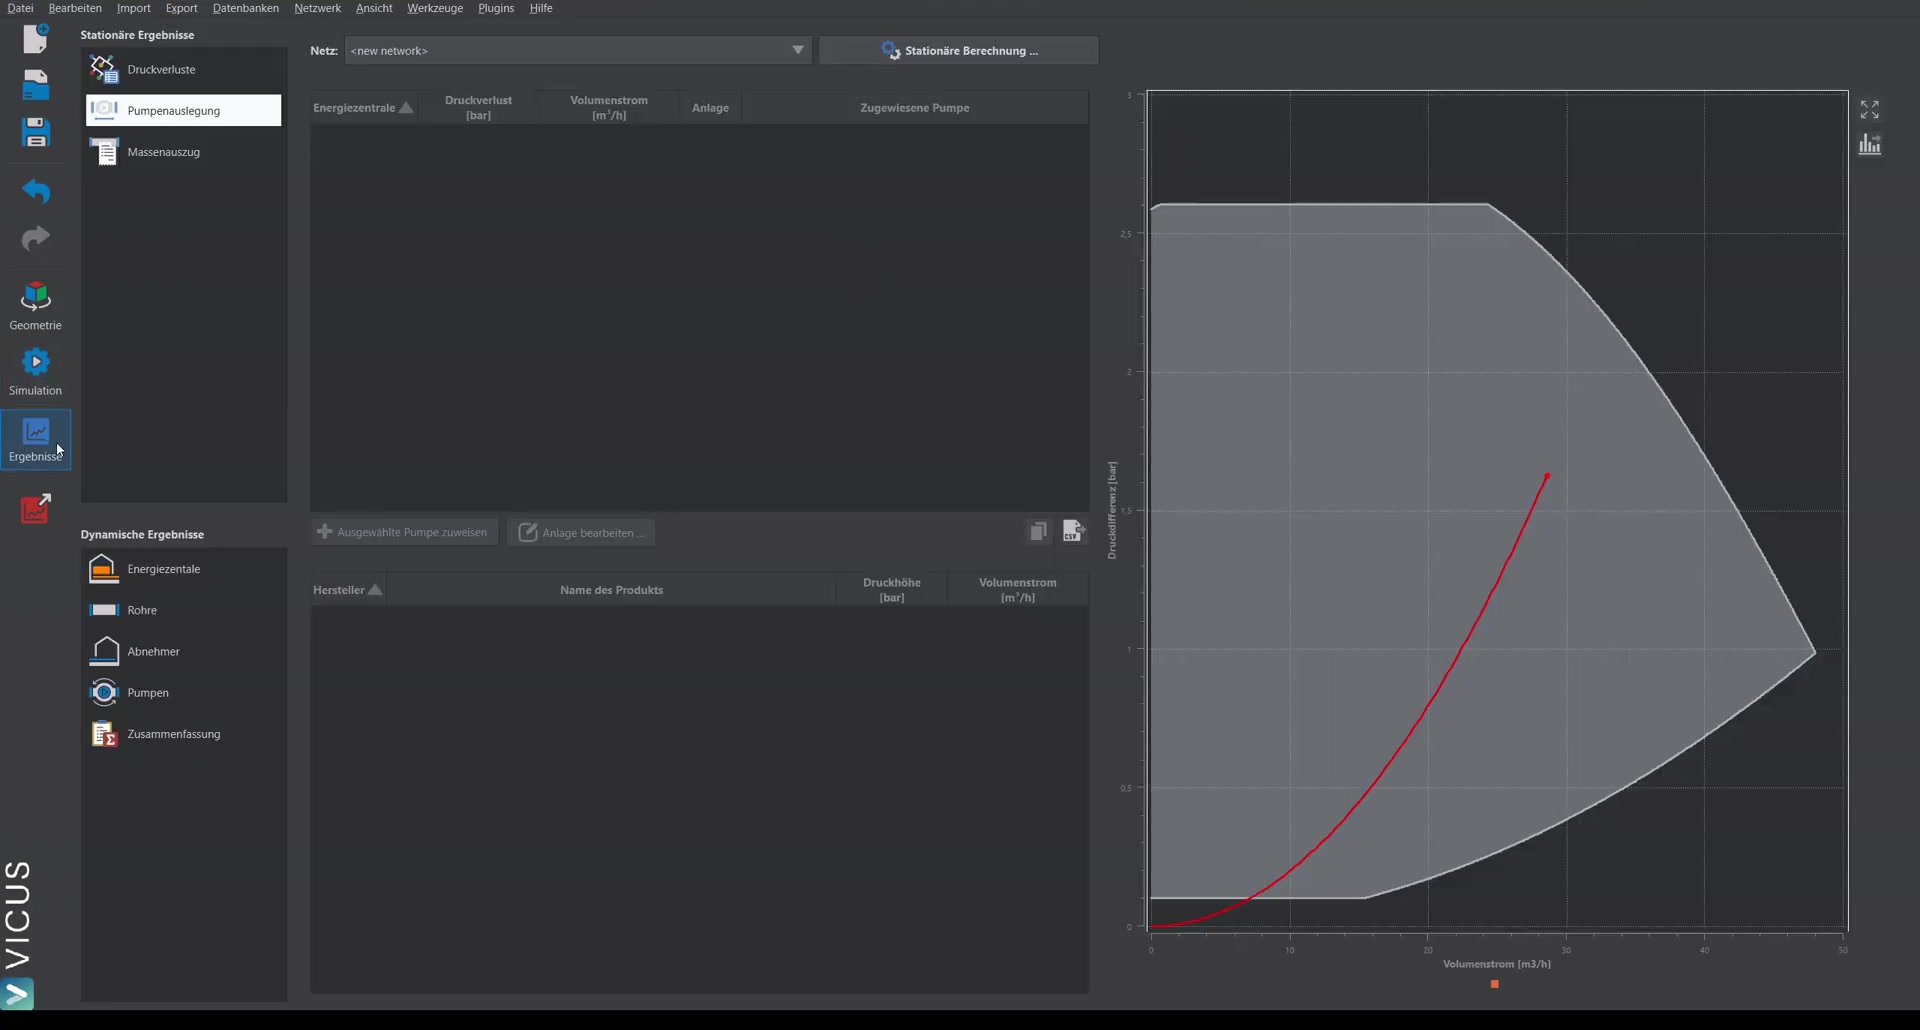Open the Netzwerk menu
The height and width of the screenshot is (1030, 1920).
coord(318,8)
